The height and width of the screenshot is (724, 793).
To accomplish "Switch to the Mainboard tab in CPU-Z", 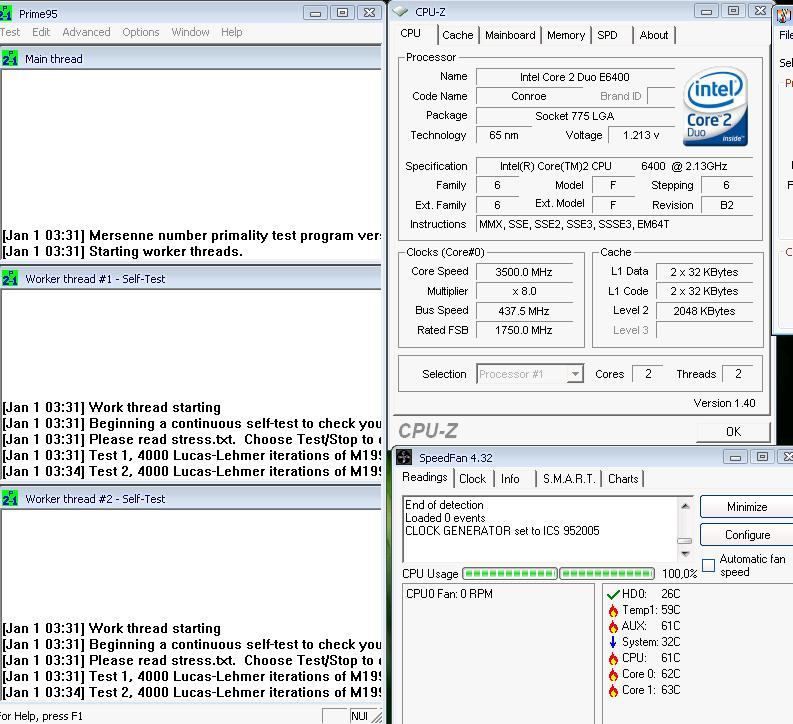I will pyautogui.click(x=510, y=35).
